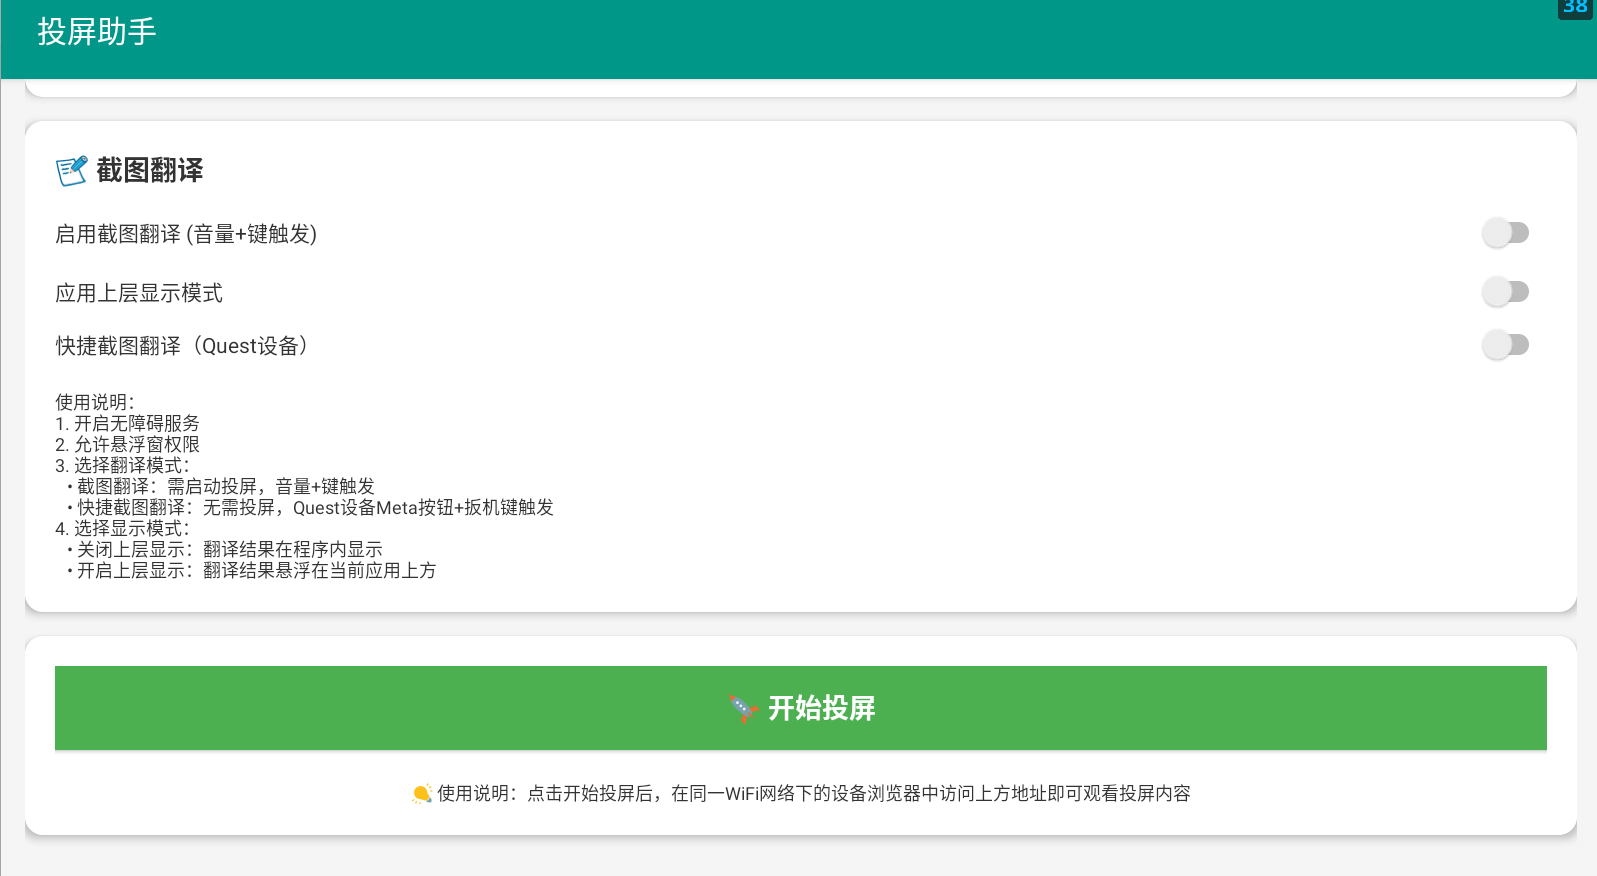Select the 截图翻译 section heading

click(x=150, y=171)
